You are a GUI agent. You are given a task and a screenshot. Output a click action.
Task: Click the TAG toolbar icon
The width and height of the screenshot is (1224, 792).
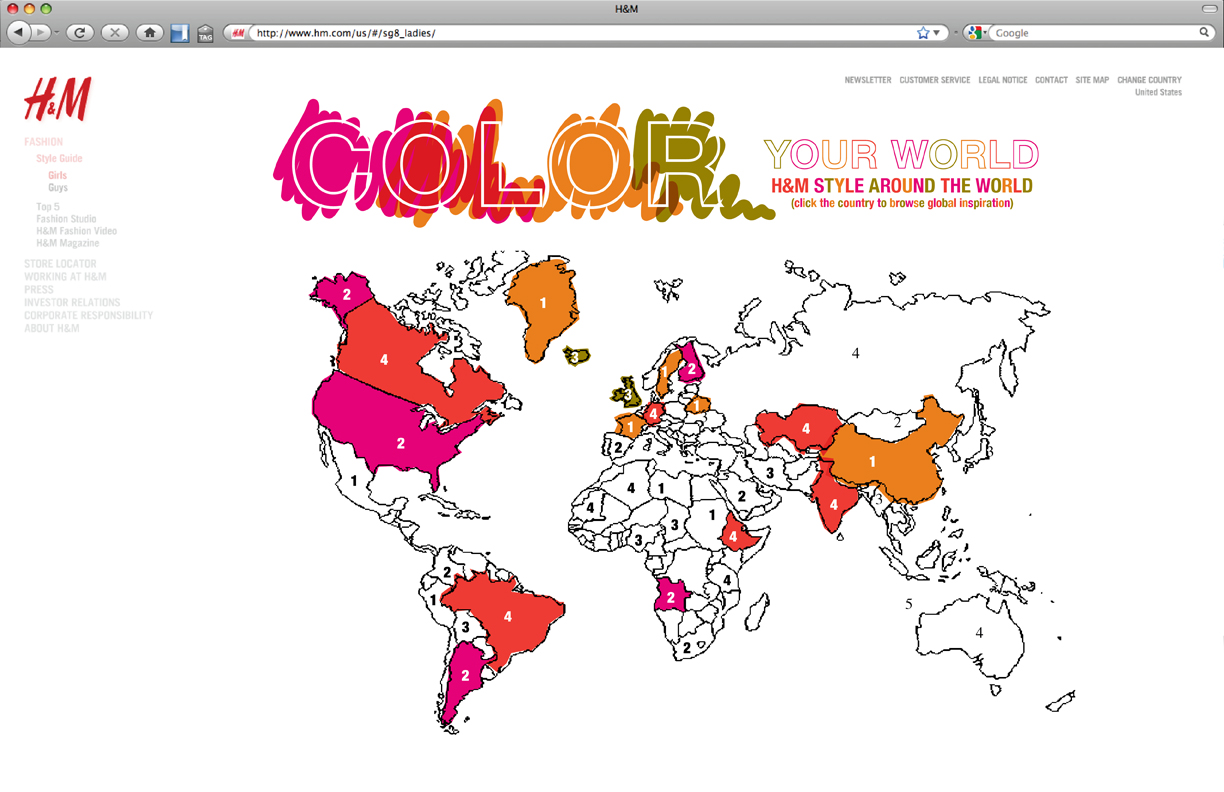205,34
